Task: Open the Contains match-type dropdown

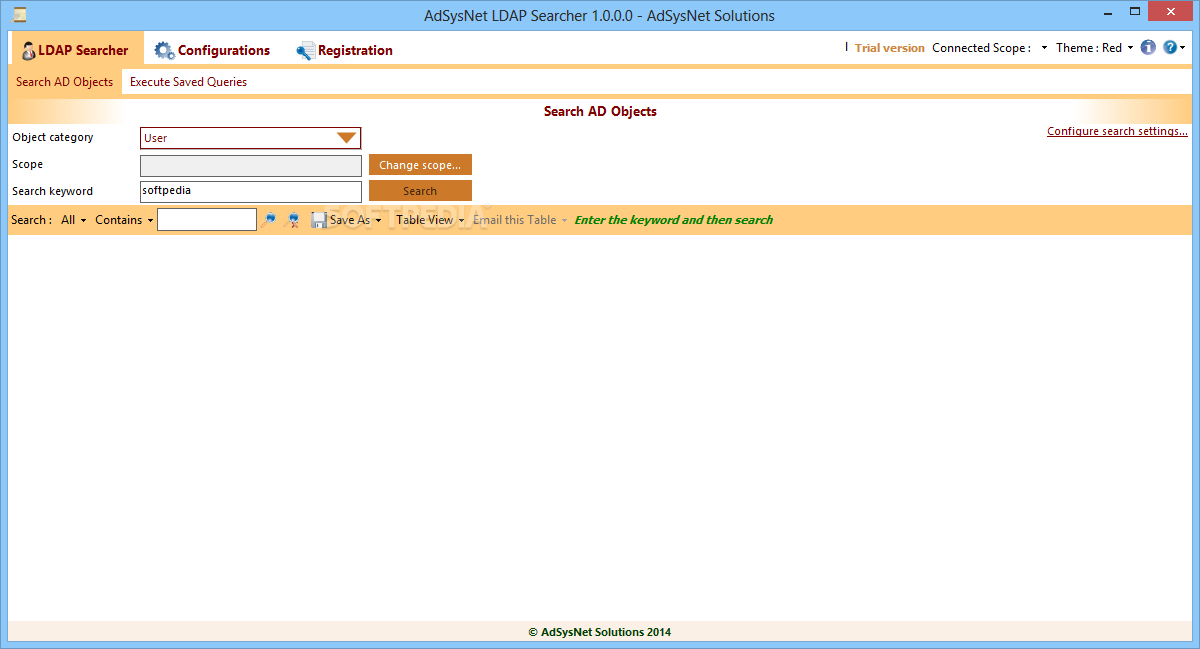Action: point(124,220)
